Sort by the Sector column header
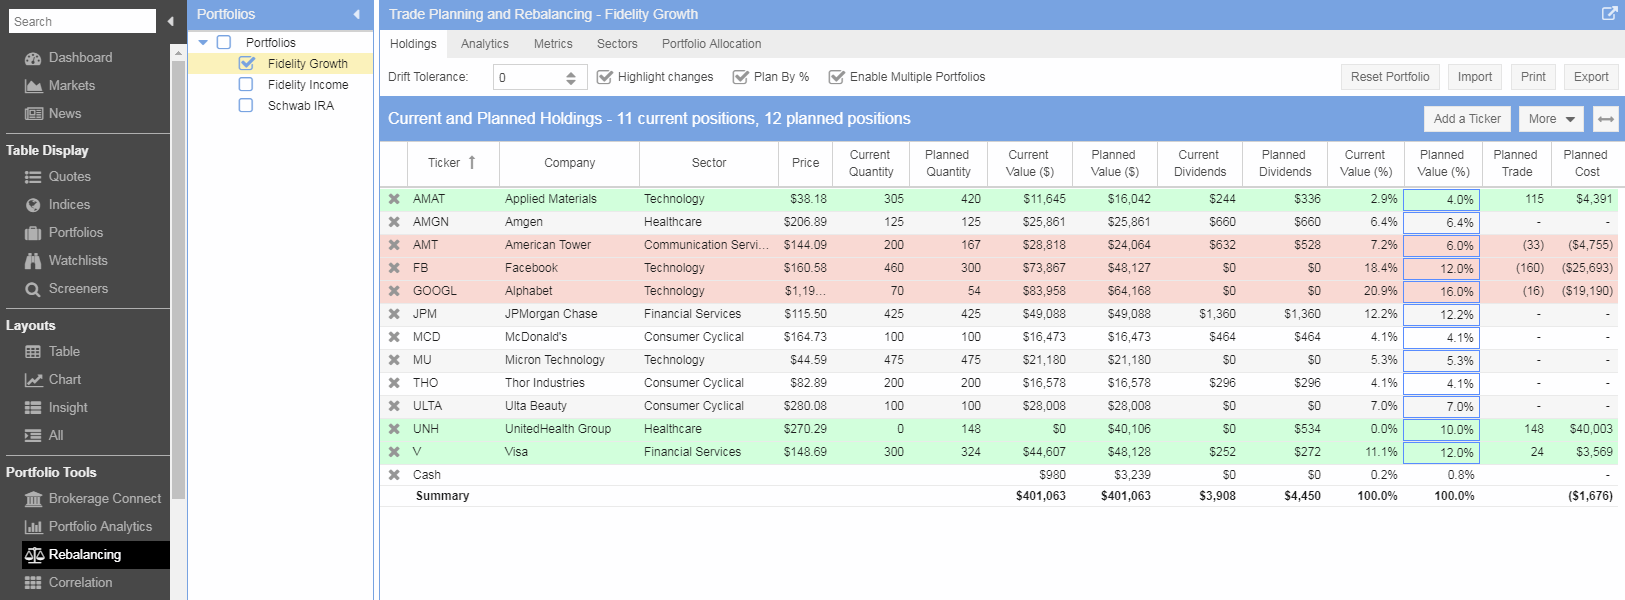Screen dimensions: 1625x600 coord(709,163)
